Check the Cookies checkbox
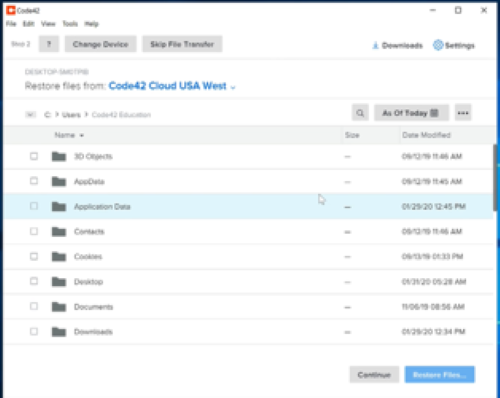Viewport: 500px width, 398px height. (34, 256)
